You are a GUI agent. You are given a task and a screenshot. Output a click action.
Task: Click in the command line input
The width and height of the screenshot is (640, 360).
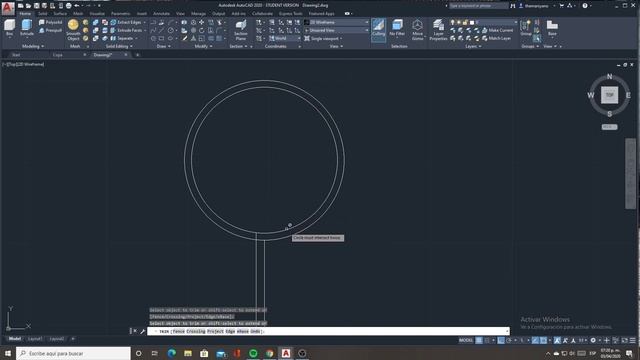(328, 331)
